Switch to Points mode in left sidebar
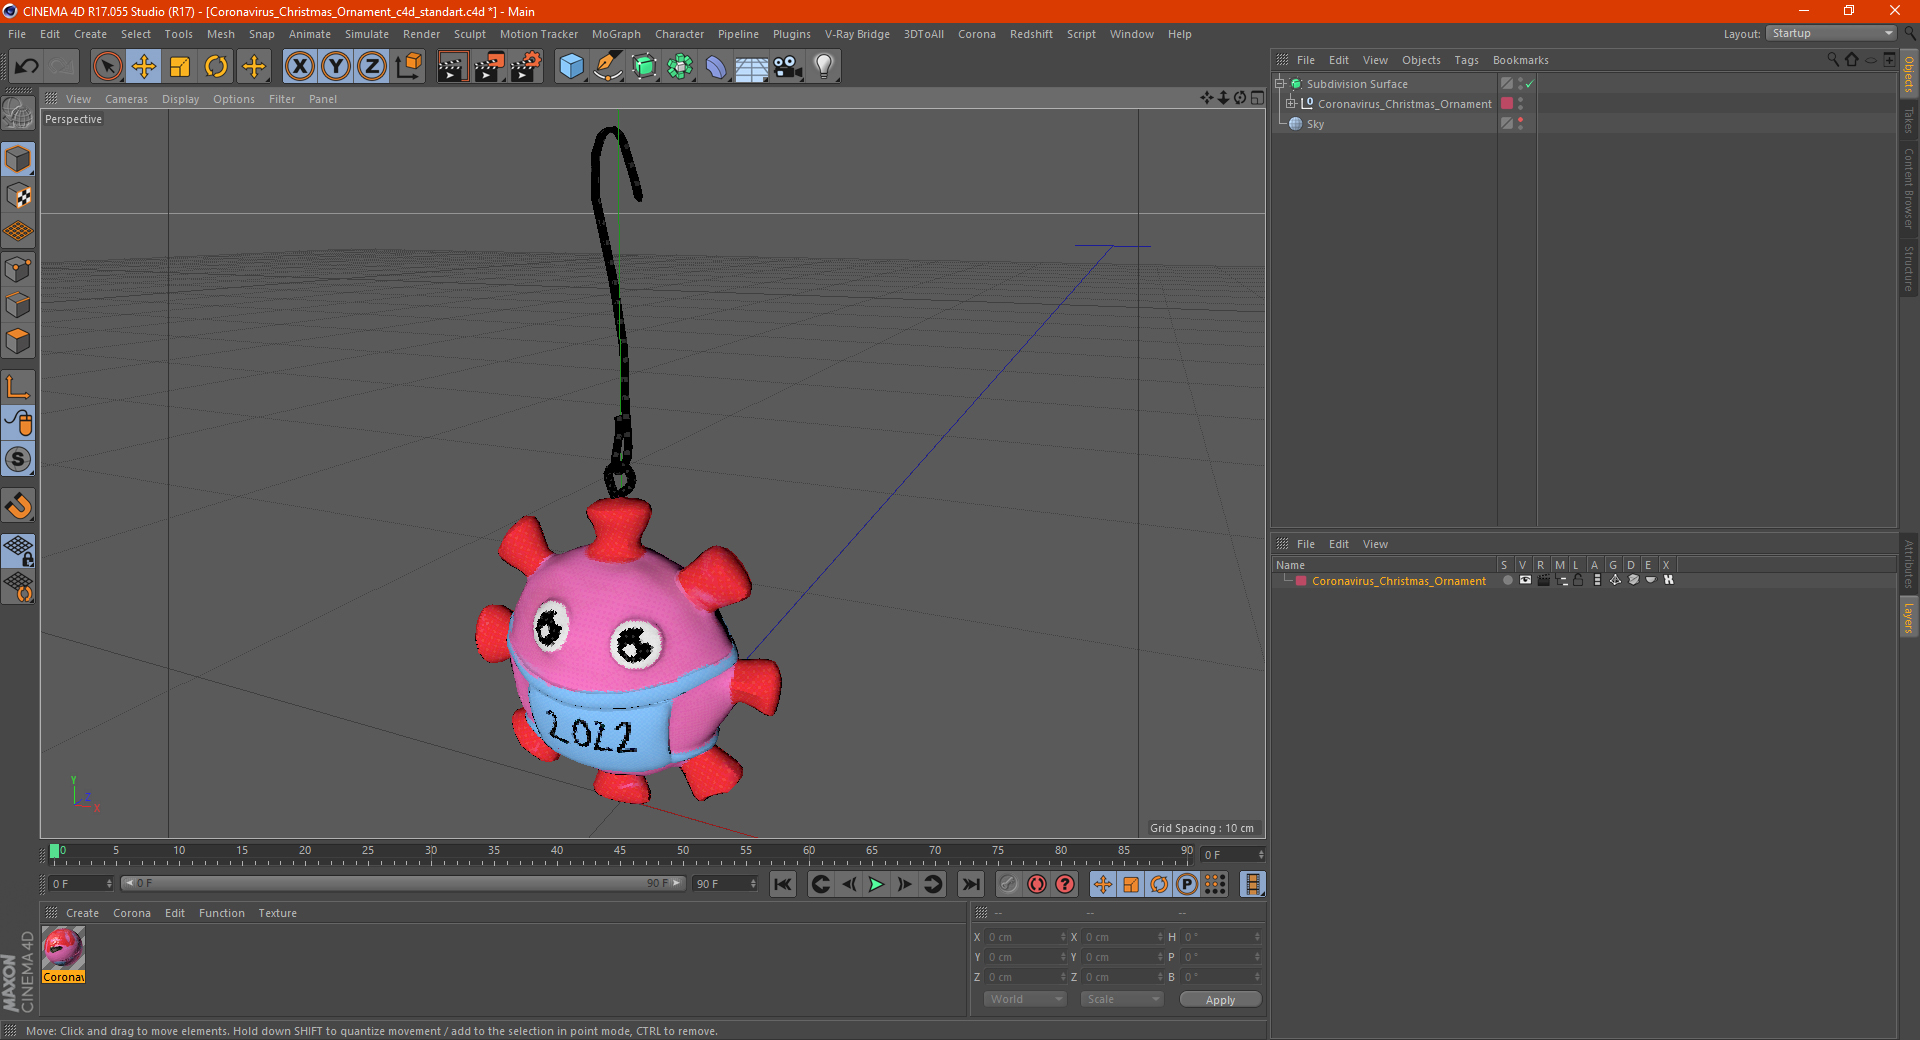The height and width of the screenshot is (1040, 1920). 18,269
